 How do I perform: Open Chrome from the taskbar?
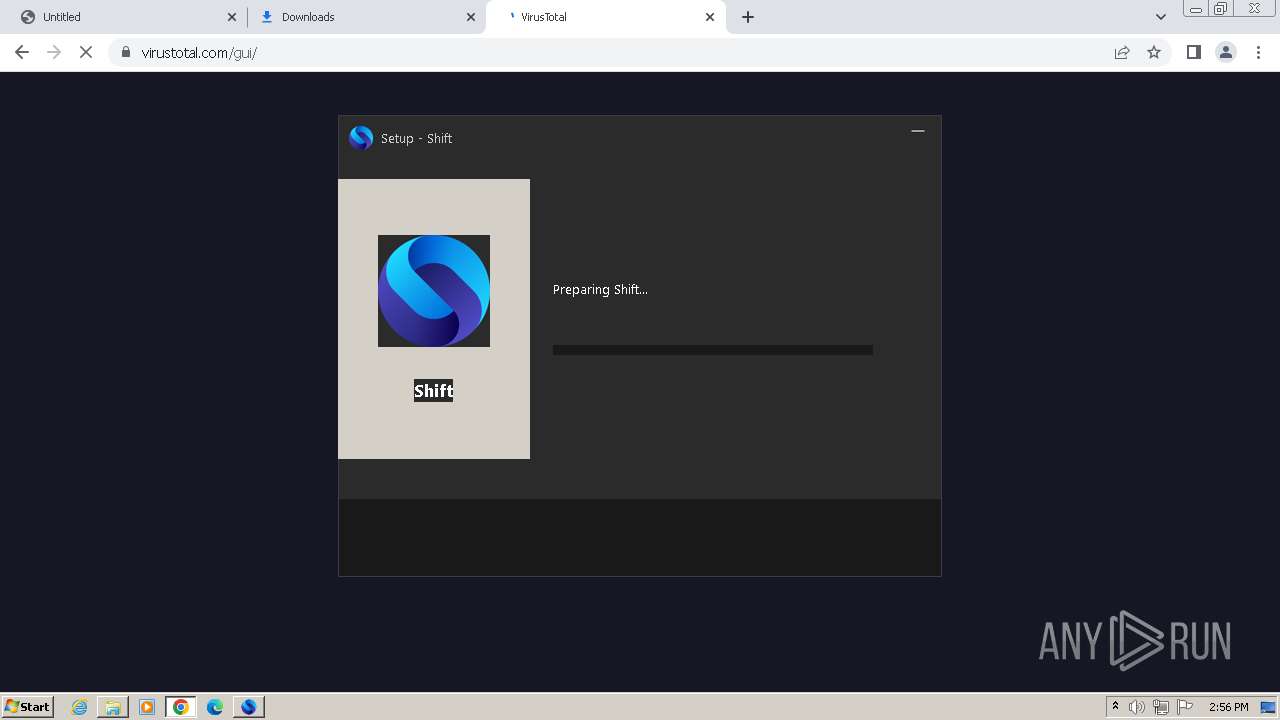pyautogui.click(x=181, y=707)
